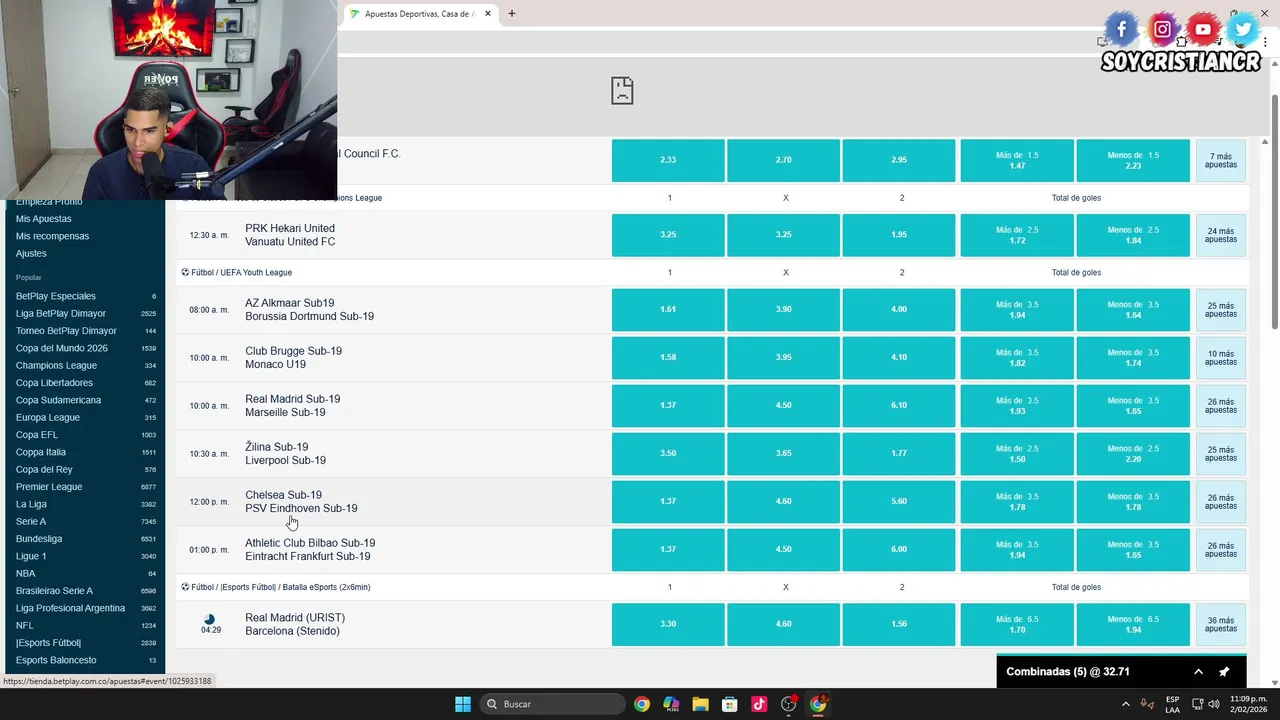Select the Apuestas Deportivas browser tab

coord(420,14)
